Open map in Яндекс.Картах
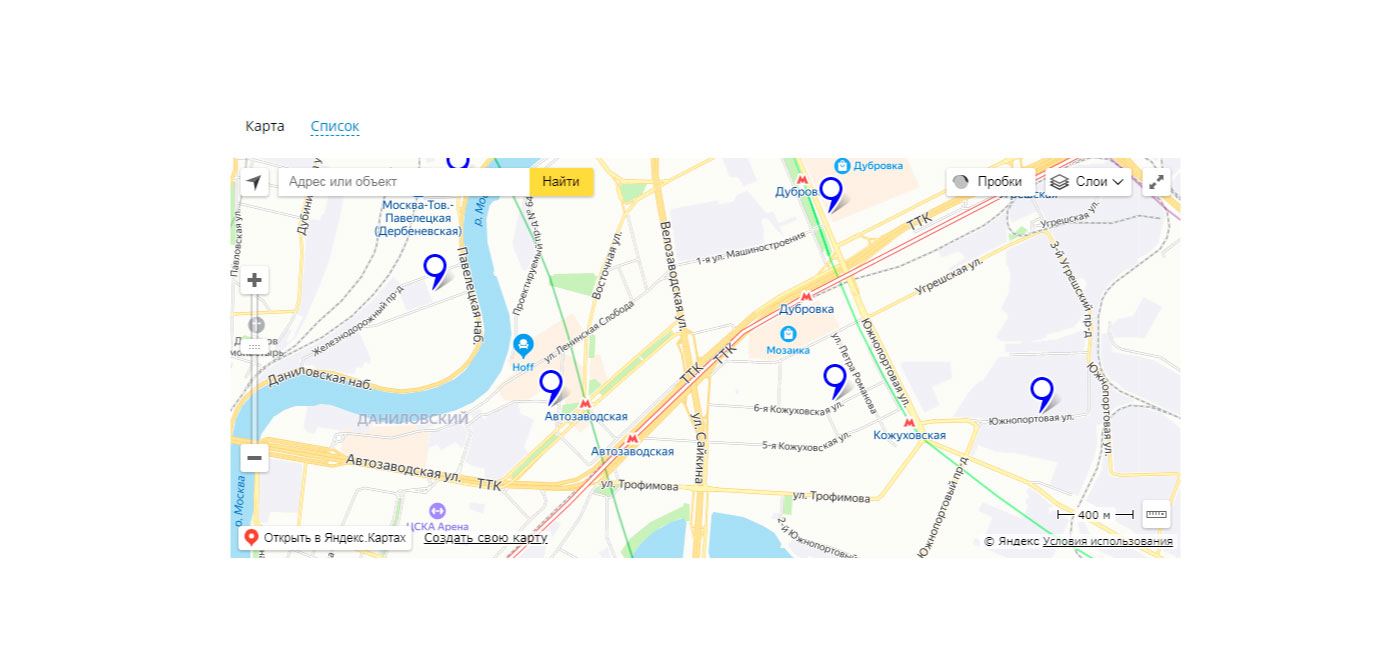The height and width of the screenshot is (650, 1400). (325, 538)
